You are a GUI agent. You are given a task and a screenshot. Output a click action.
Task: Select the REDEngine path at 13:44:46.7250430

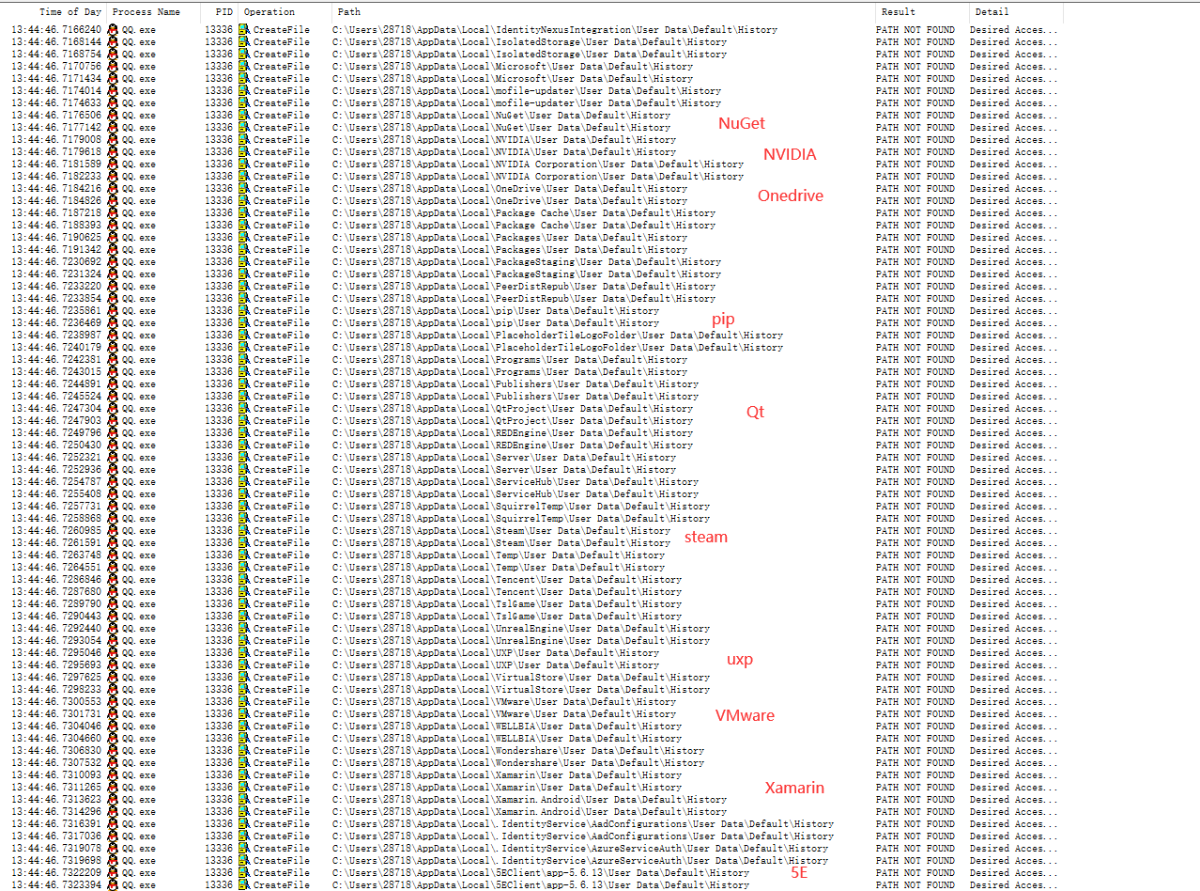tap(513, 445)
